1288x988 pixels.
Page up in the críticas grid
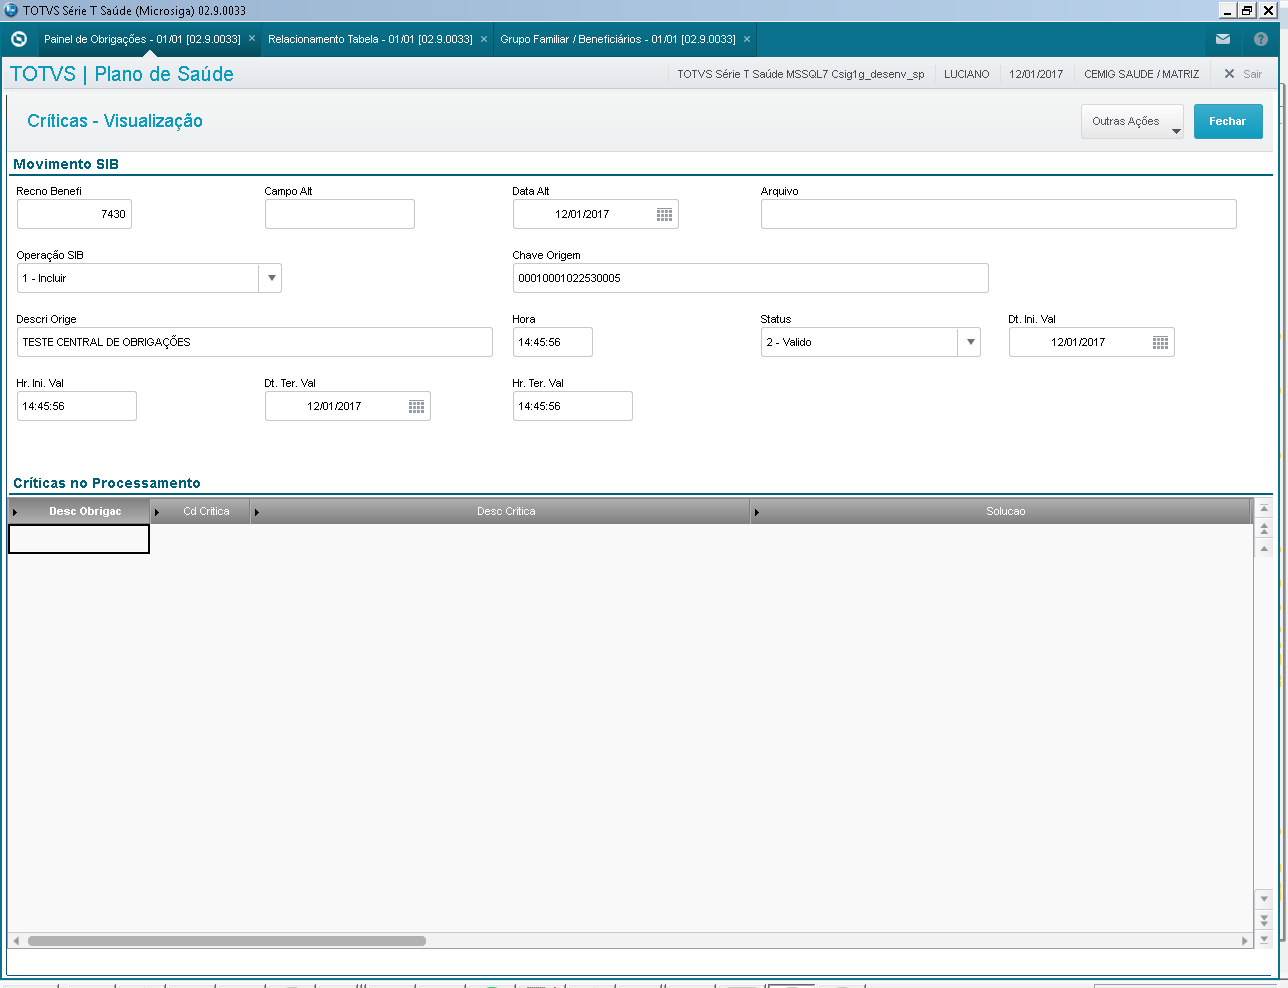pos(1264,528)
